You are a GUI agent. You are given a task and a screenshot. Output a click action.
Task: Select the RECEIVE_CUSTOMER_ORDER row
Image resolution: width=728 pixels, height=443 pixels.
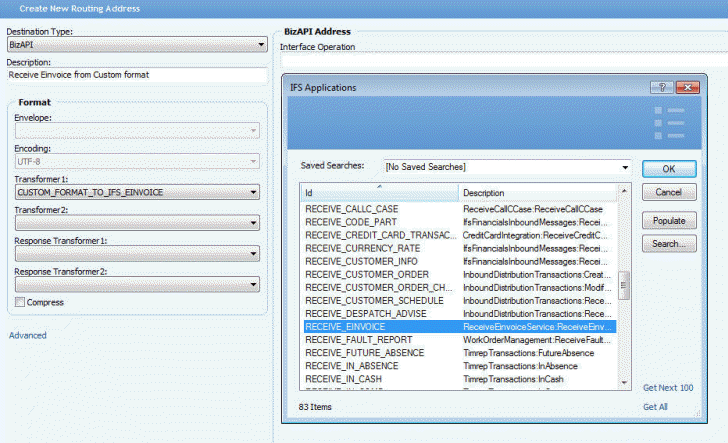coord(460,274)
